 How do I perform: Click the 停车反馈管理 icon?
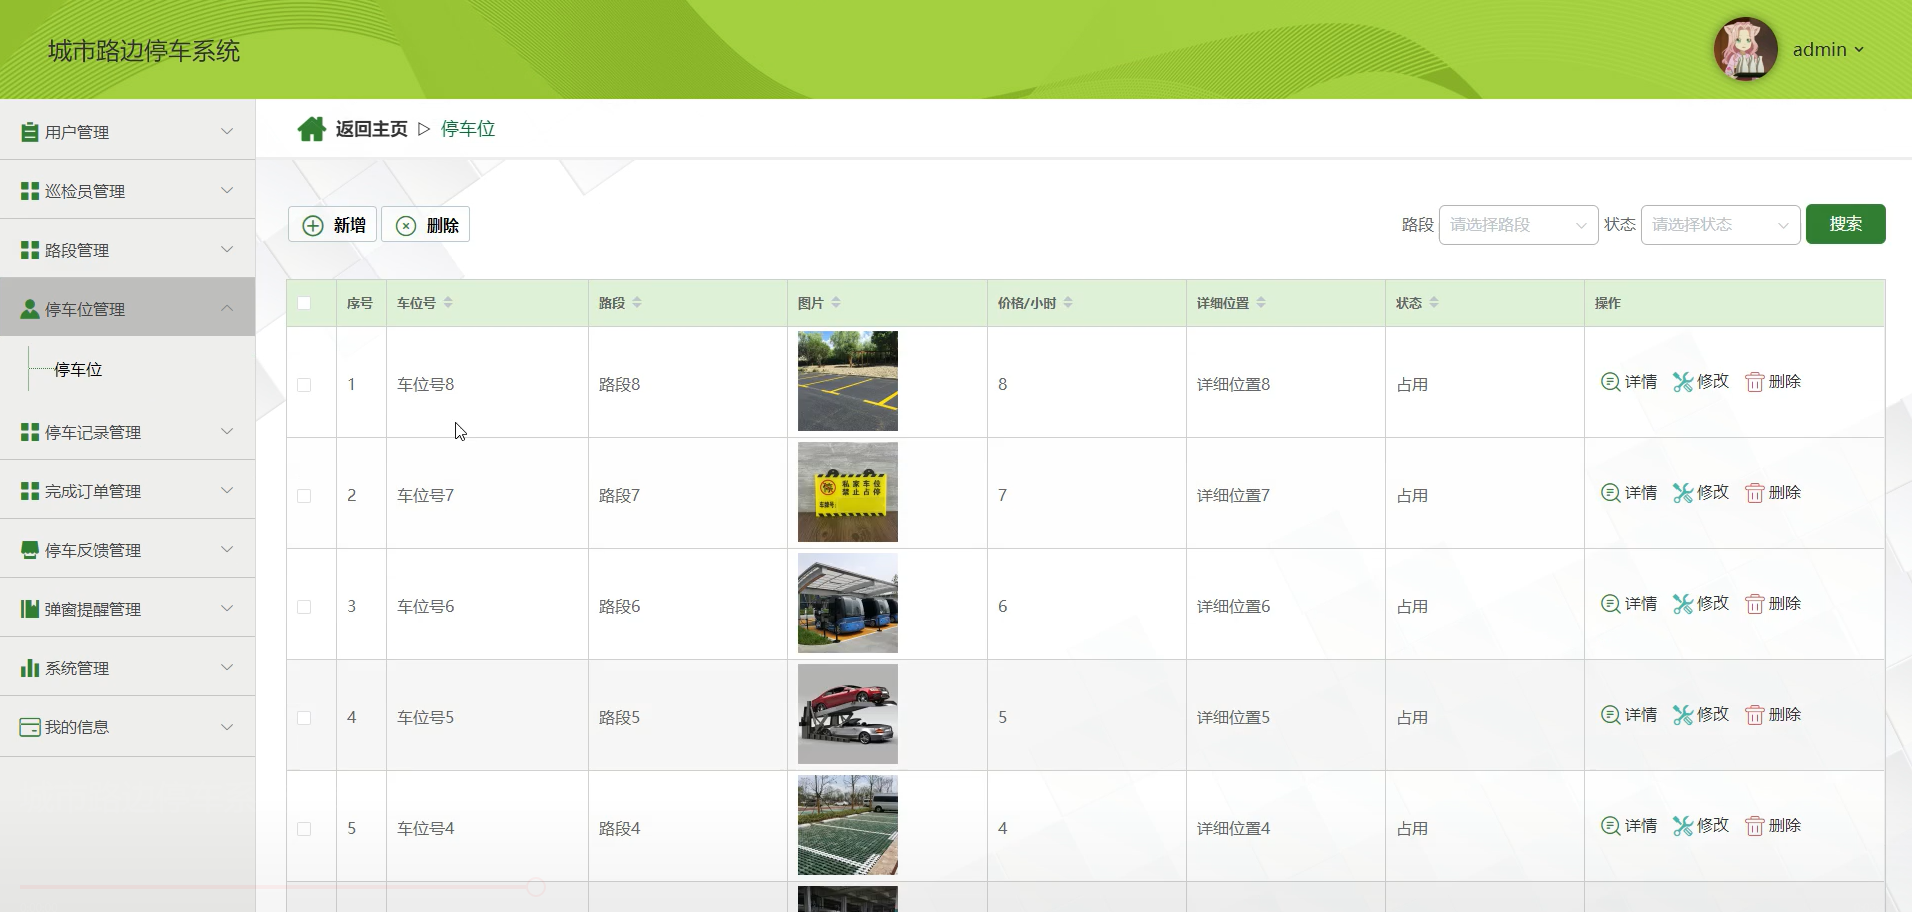(x=30, y=550)
